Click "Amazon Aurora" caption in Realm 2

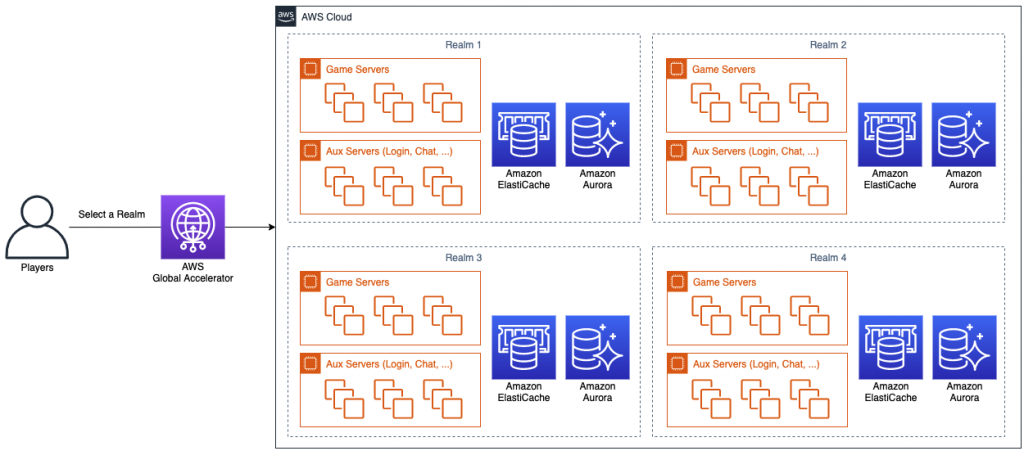click(x=964, y=179)
